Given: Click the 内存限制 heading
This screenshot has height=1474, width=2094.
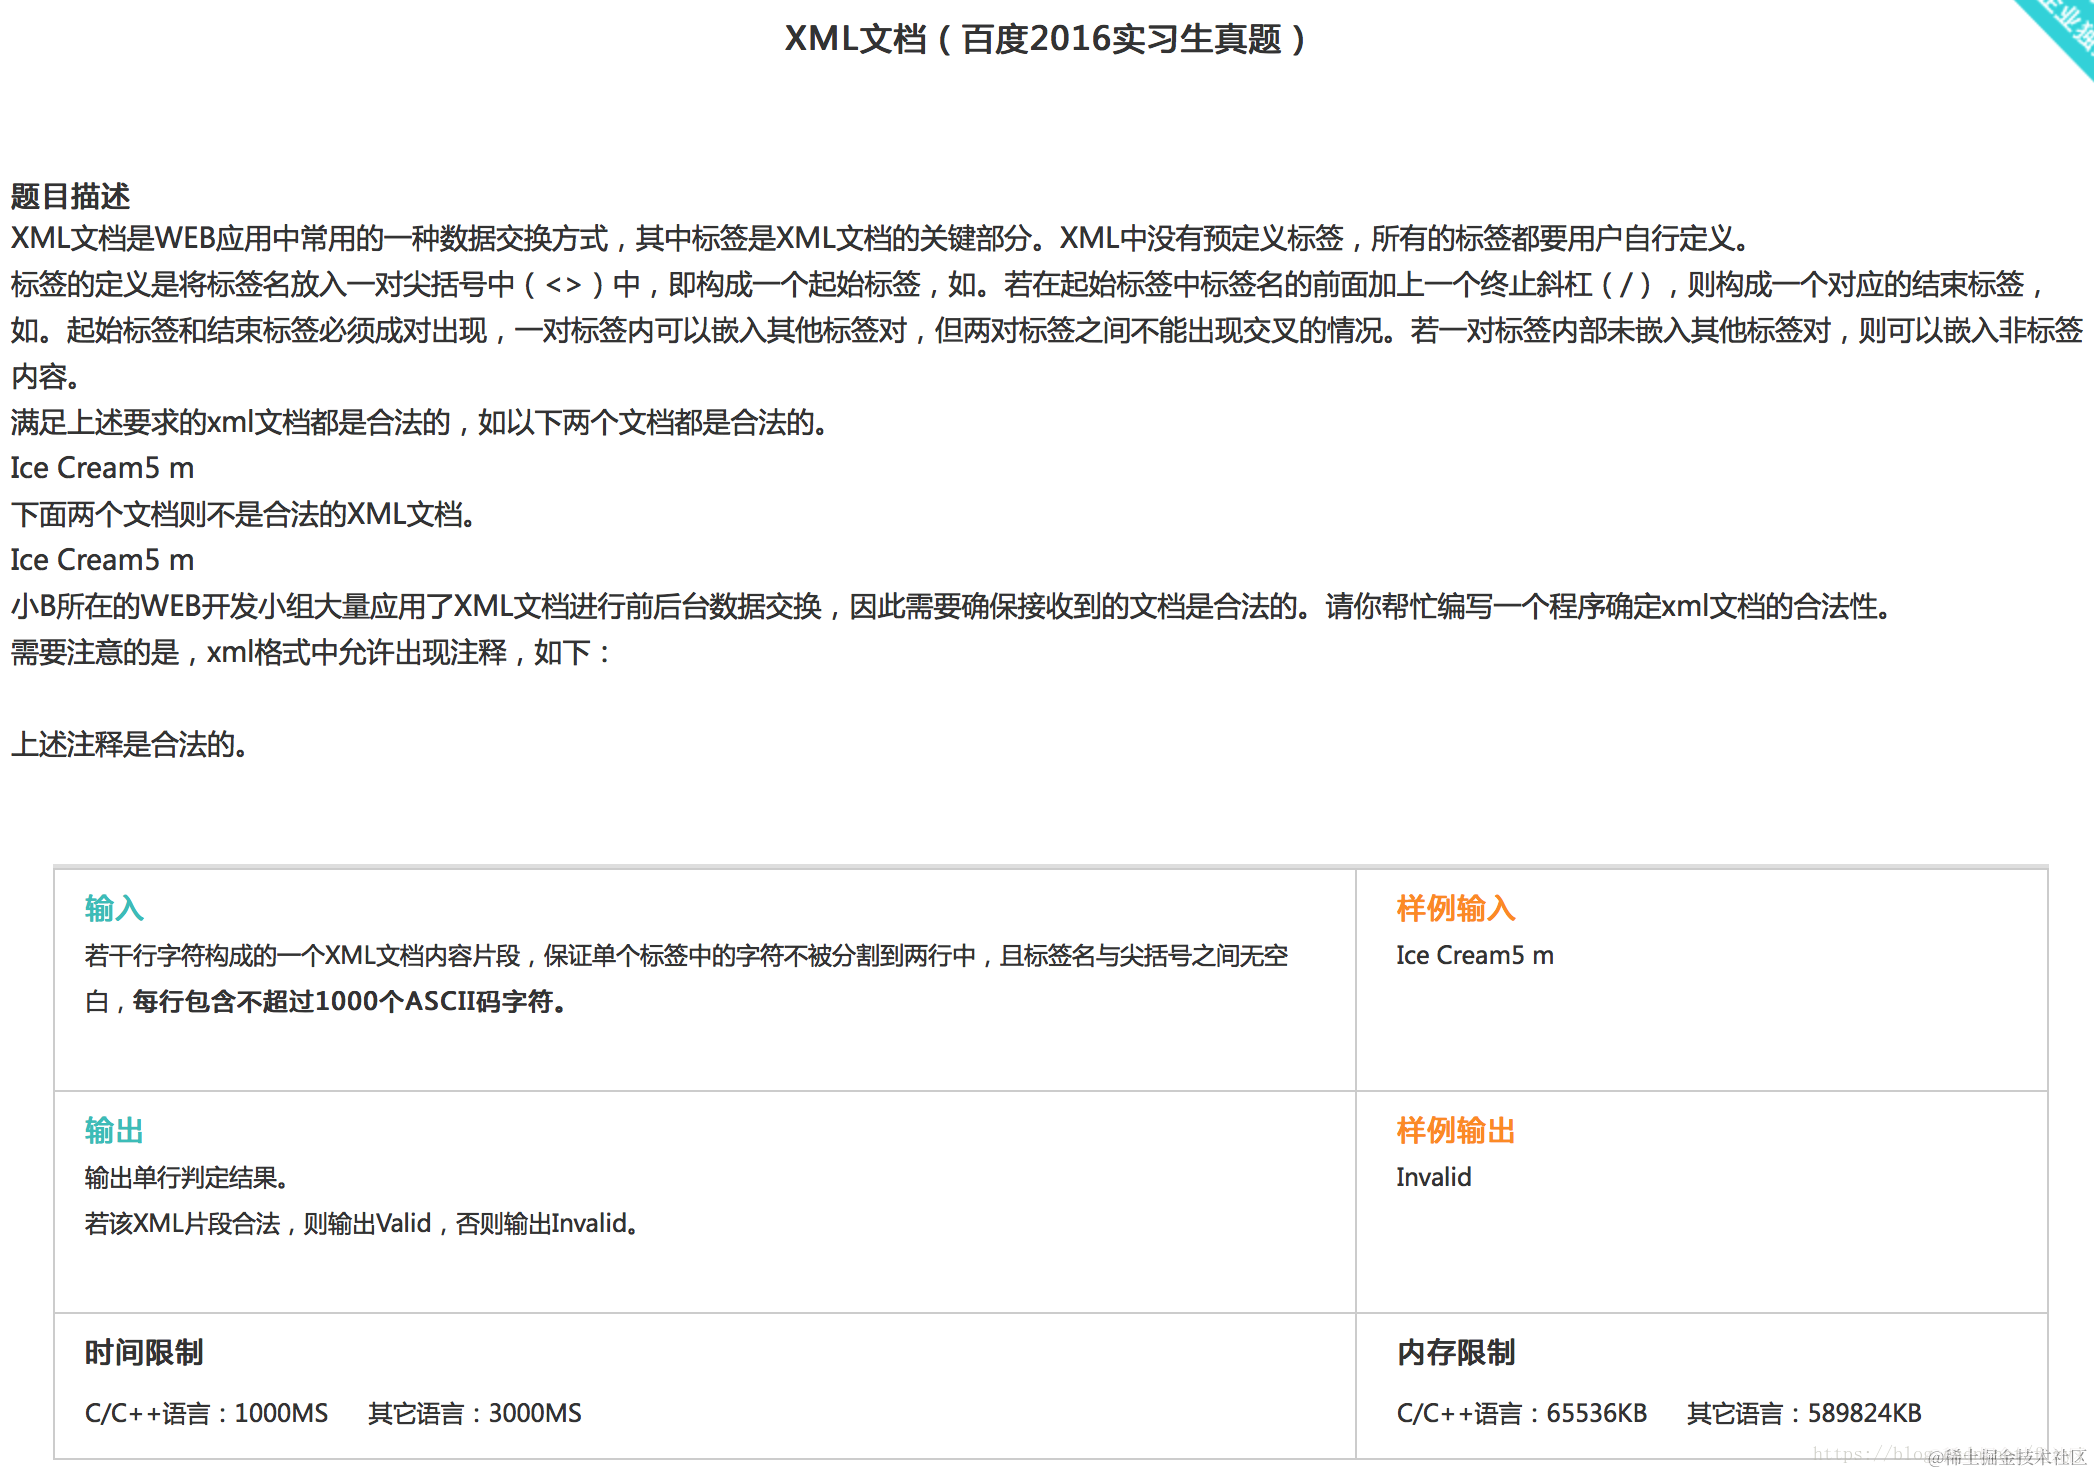Looking at the screenshot, I should tap(1456, 1352).
